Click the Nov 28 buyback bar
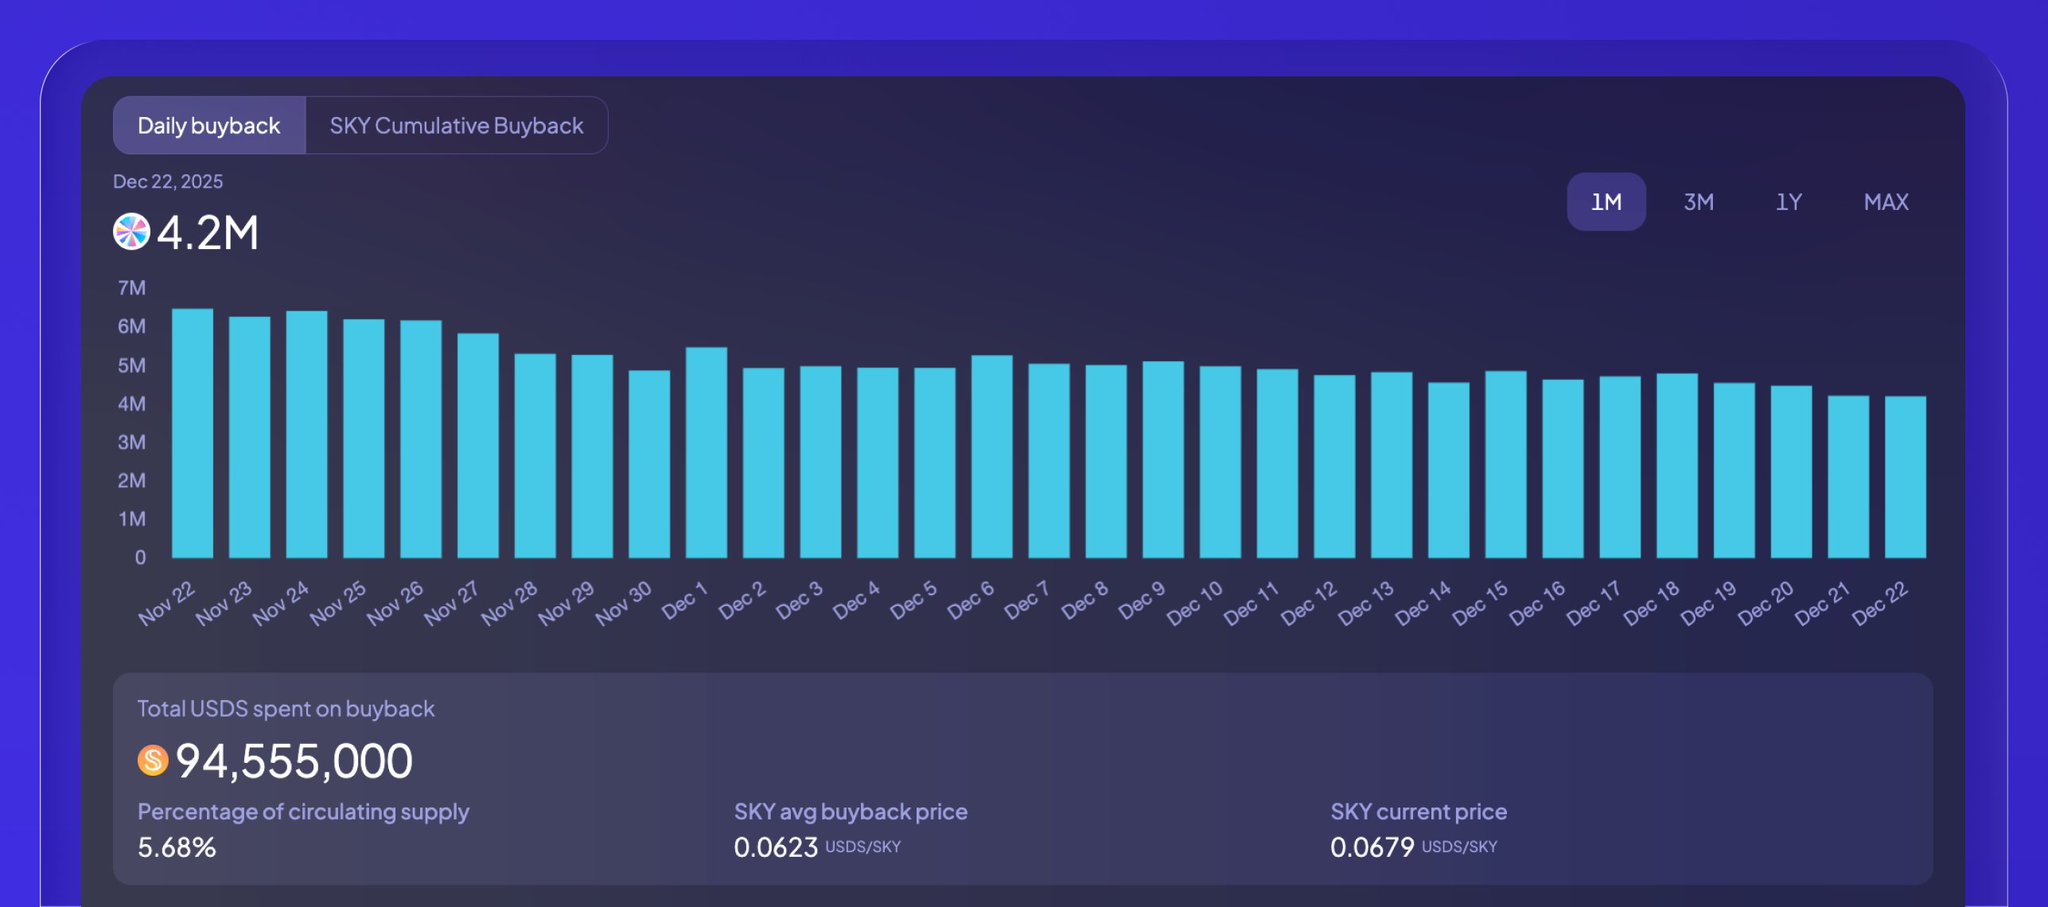2048x907 pixels. click(x=535, y=455)
